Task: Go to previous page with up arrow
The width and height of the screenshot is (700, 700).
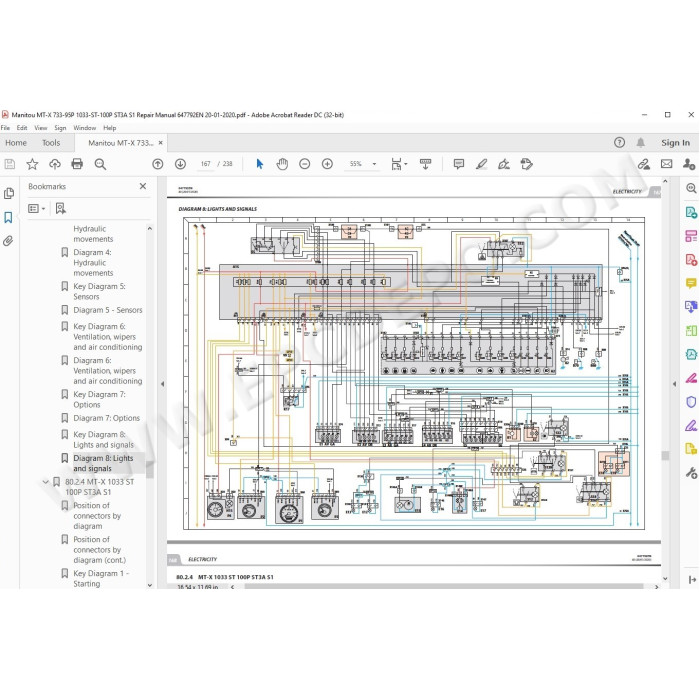Action: click(158, 164)
